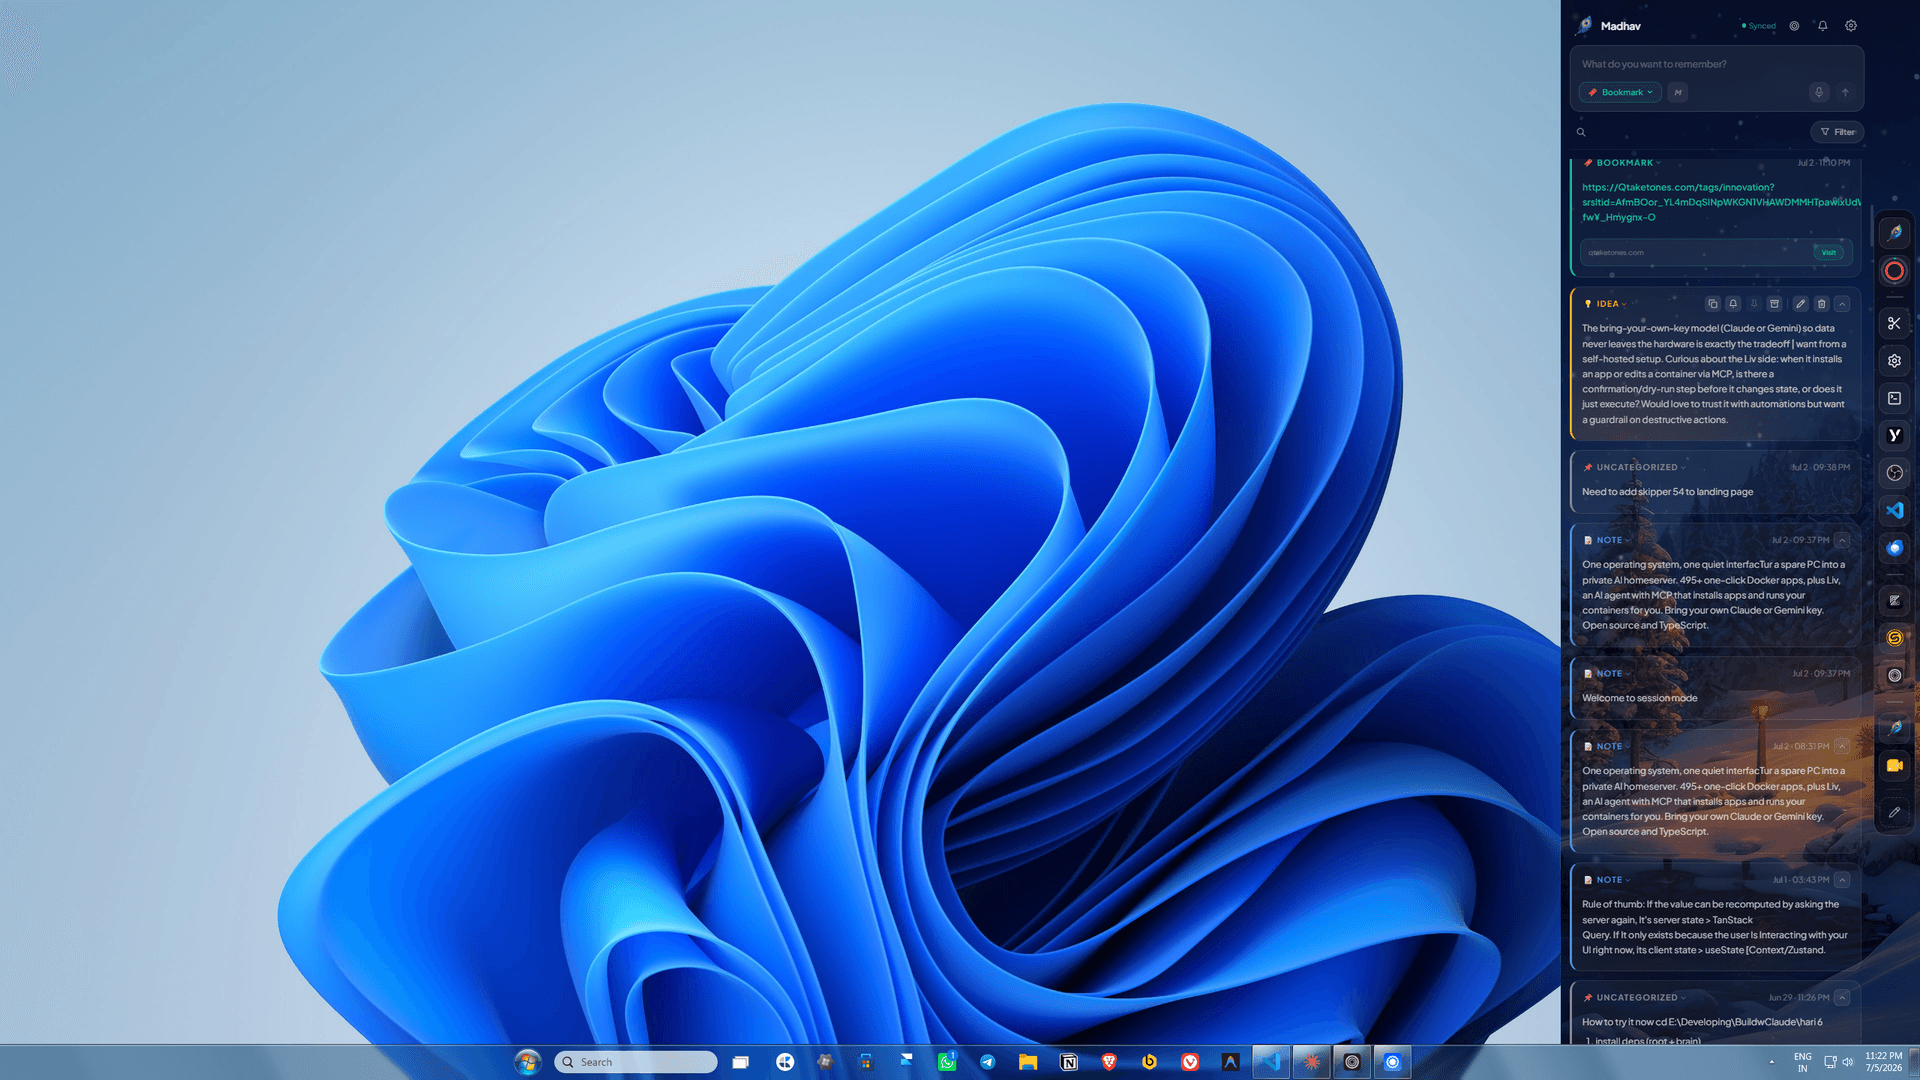Start voice input with the microphone button
Viewport: 1920px width, 1080px height.
click(x=1819, y=92)
